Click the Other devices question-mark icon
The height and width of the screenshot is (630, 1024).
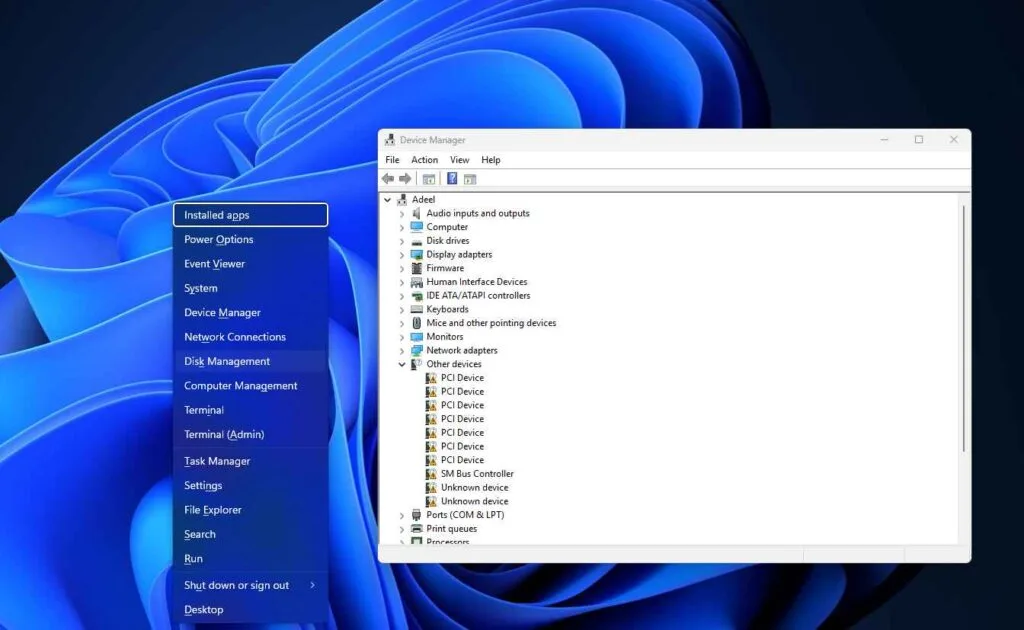click(x=417, y=364)
